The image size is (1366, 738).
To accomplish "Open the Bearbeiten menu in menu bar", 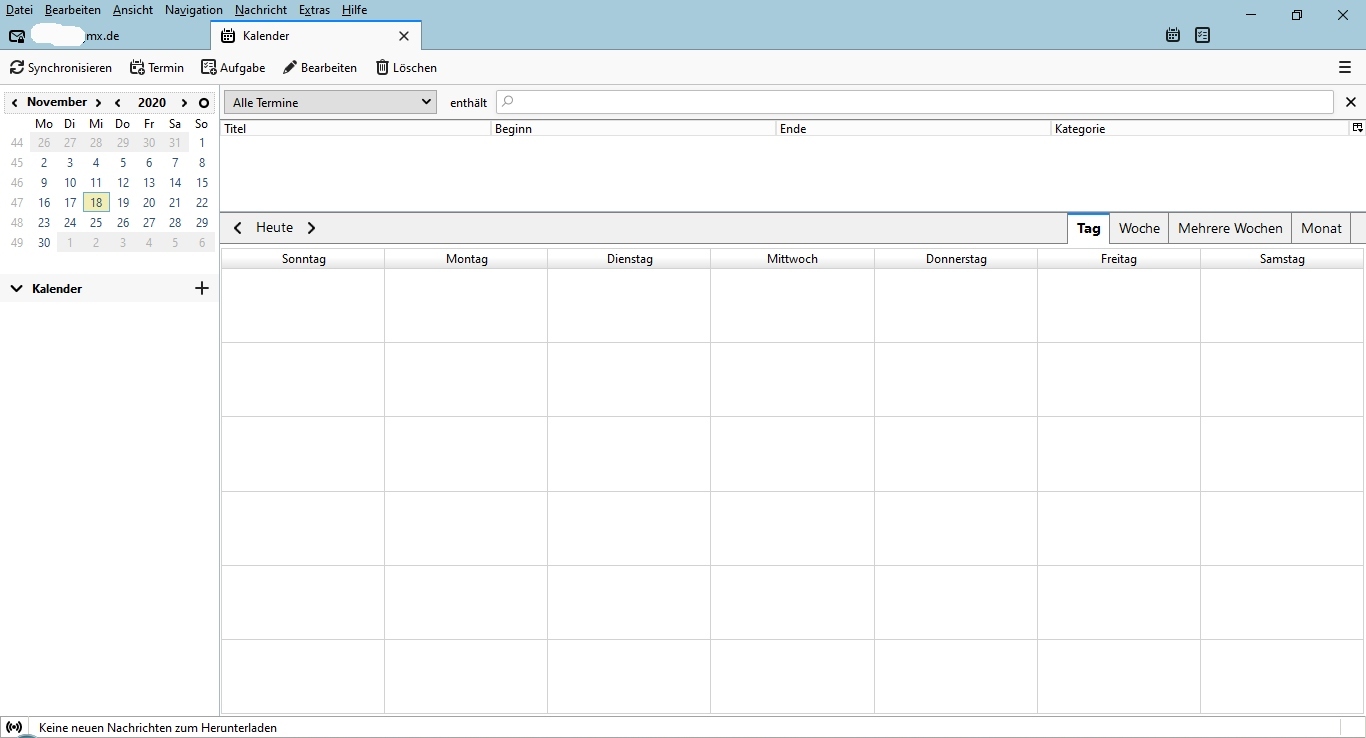I will click(73, 10).
